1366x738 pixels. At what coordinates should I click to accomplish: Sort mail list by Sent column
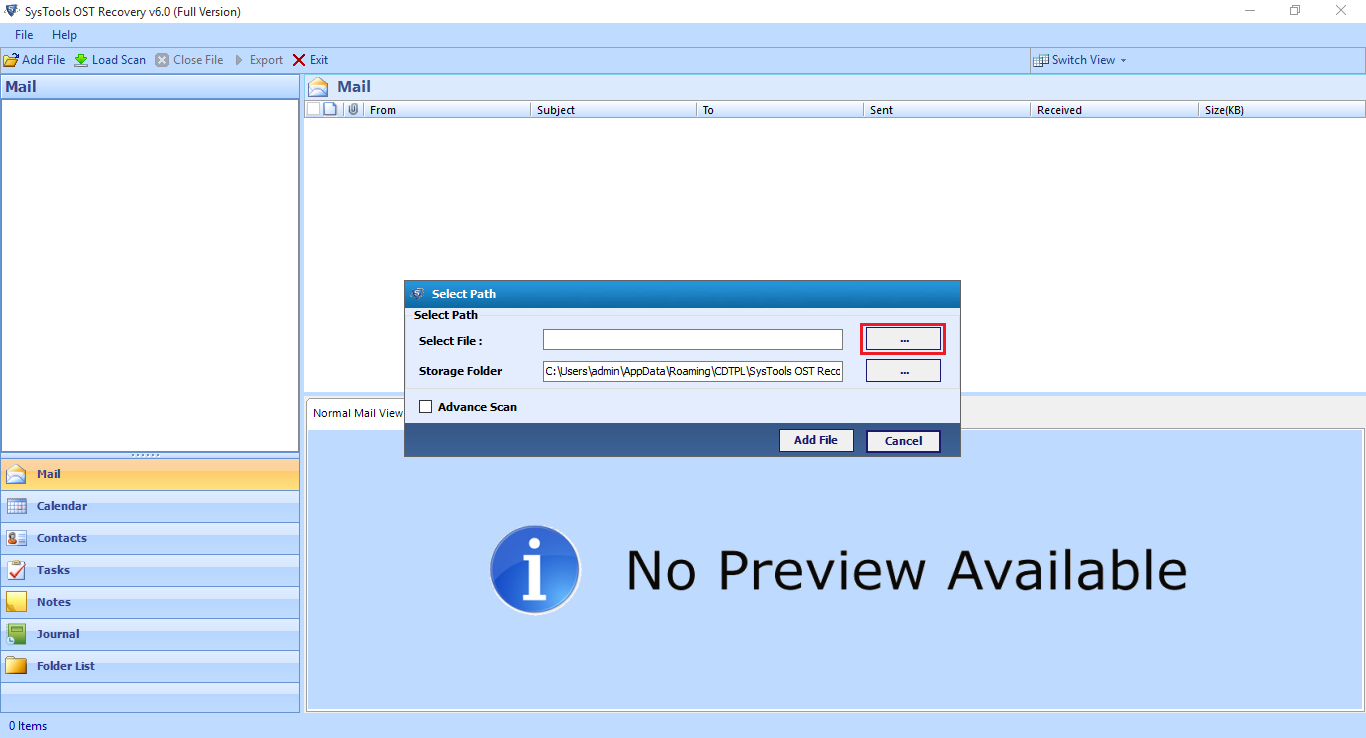(947, 110)
